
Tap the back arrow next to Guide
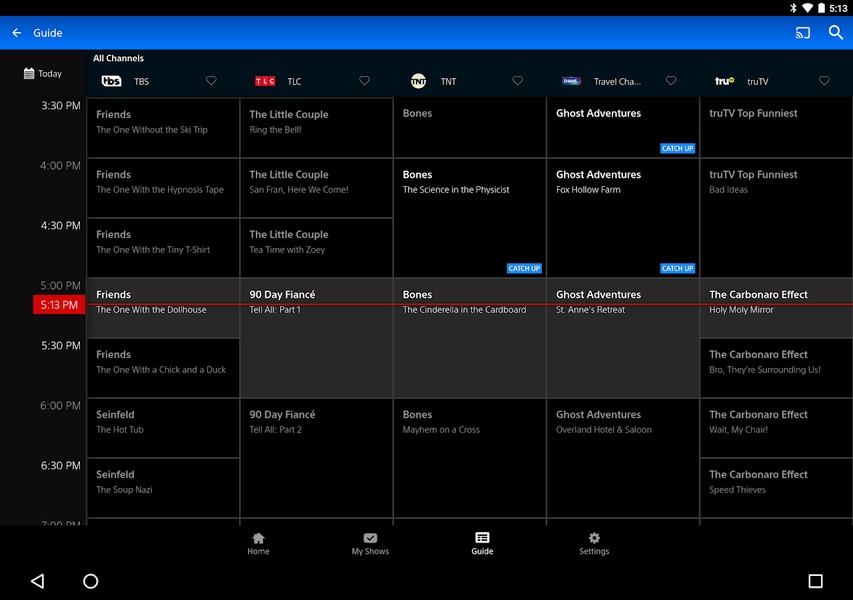click(x=17, y=33)
